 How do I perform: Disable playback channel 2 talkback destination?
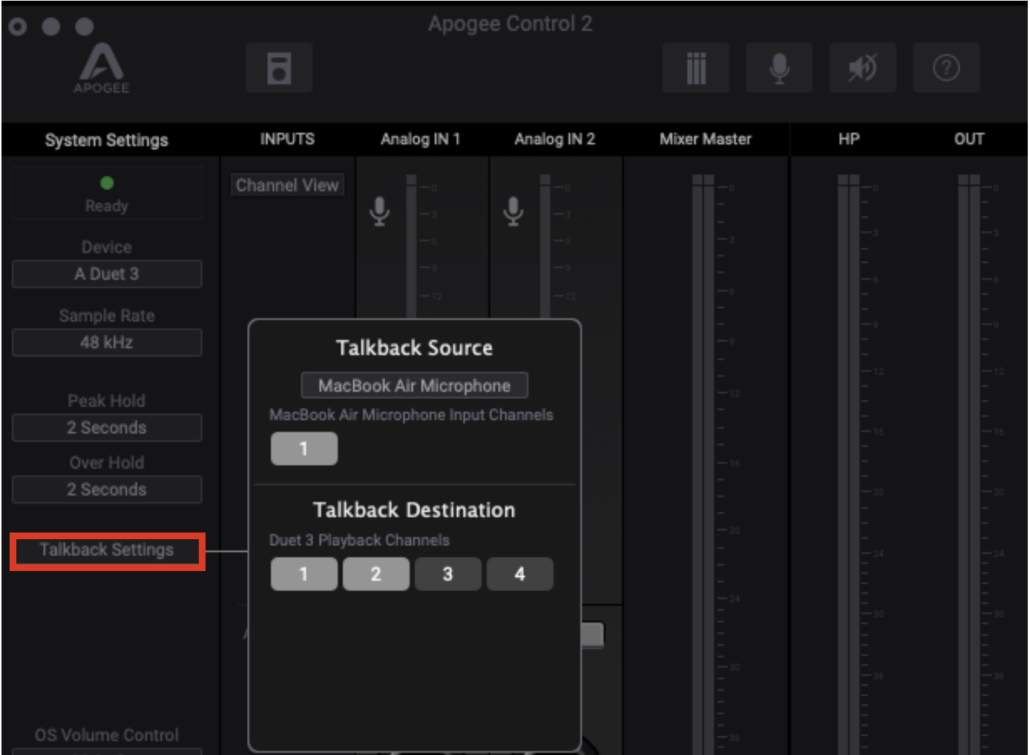pyautogui.click(x=376, y=573)
